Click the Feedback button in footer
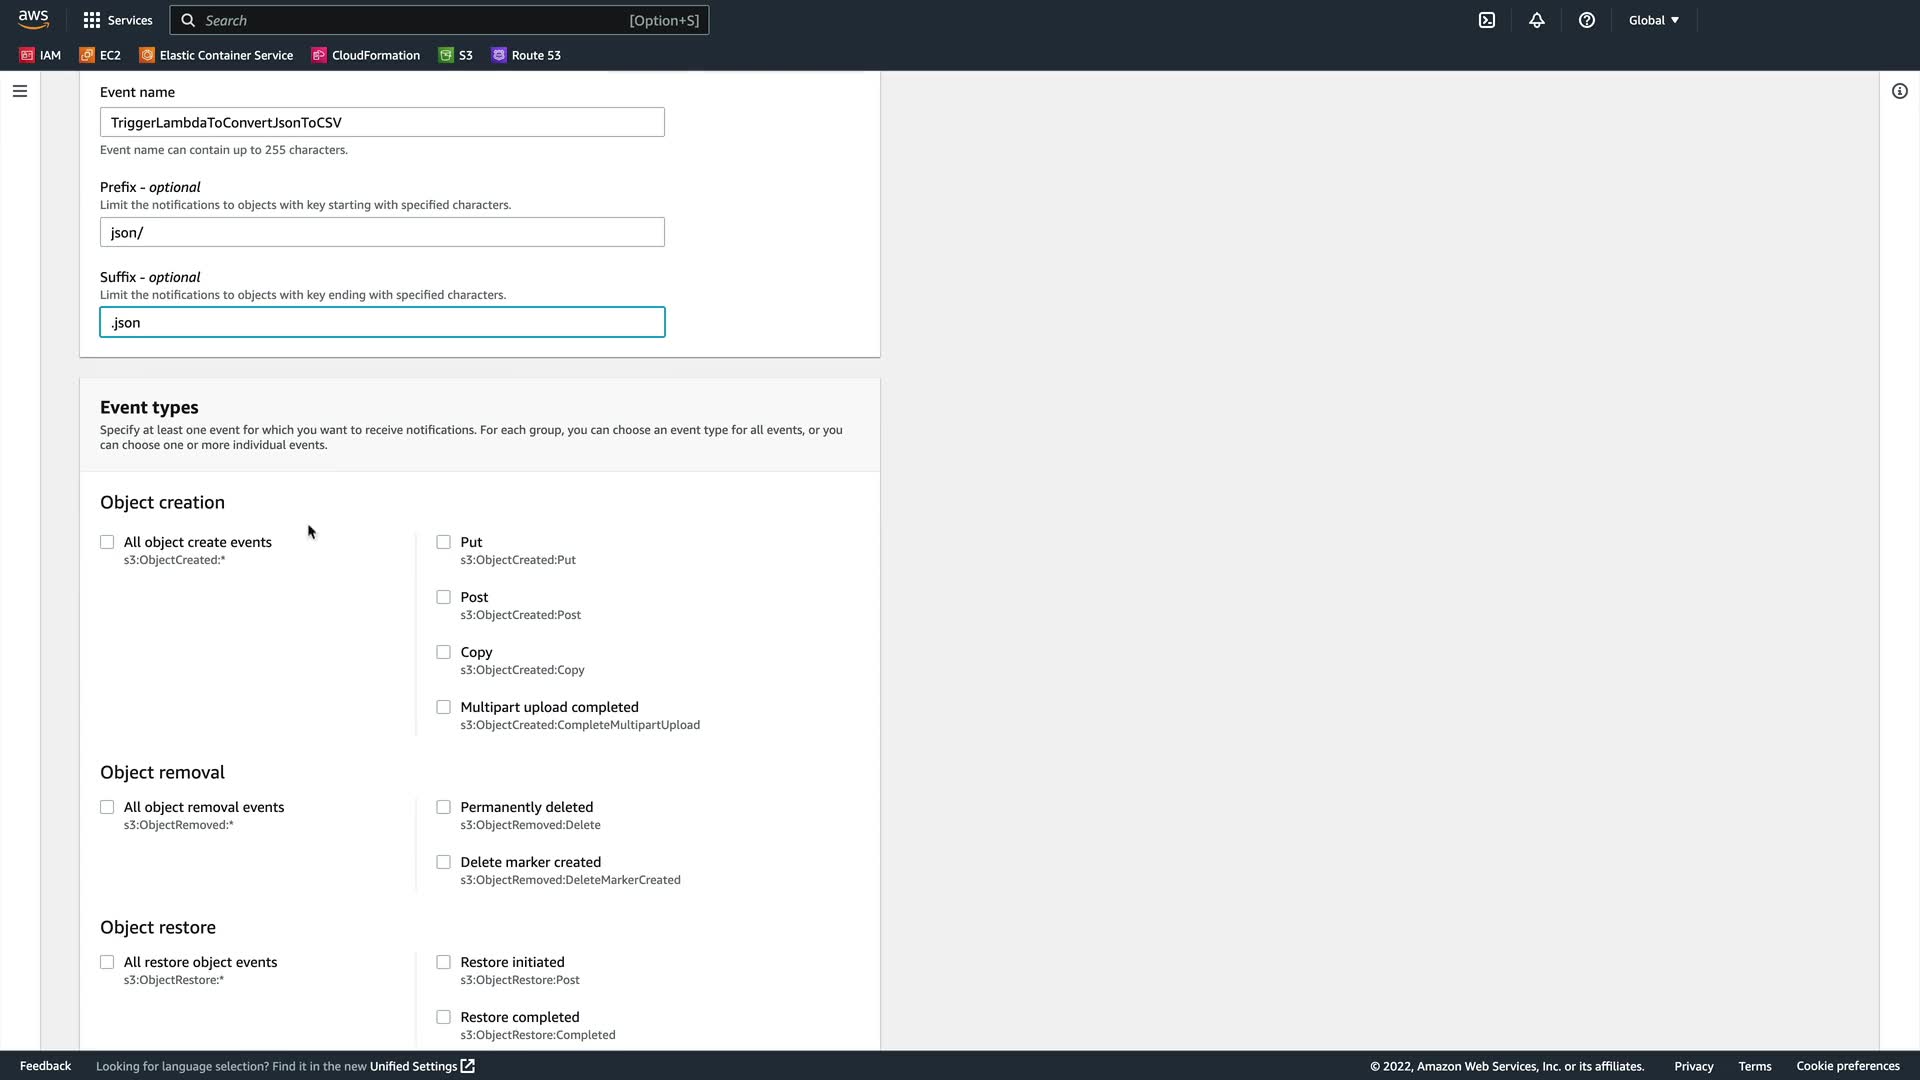The image size is (1920, 1080). [45, 1066]
